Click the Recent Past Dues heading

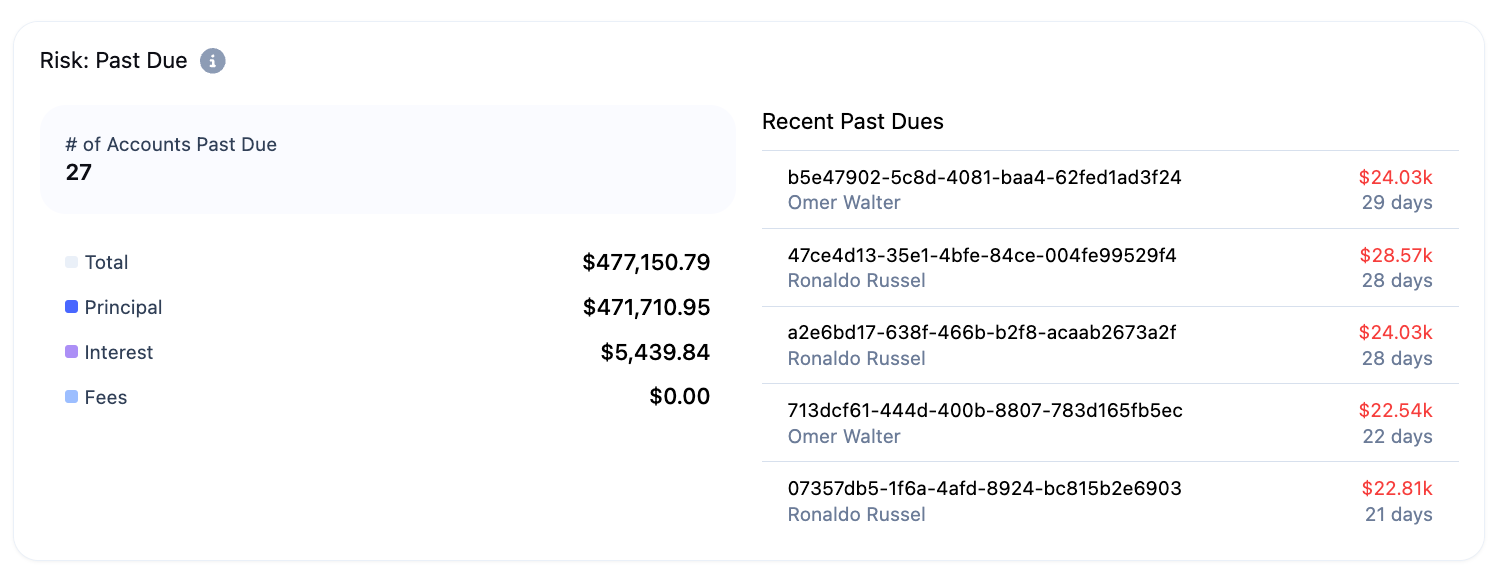(x=853, y=122)
